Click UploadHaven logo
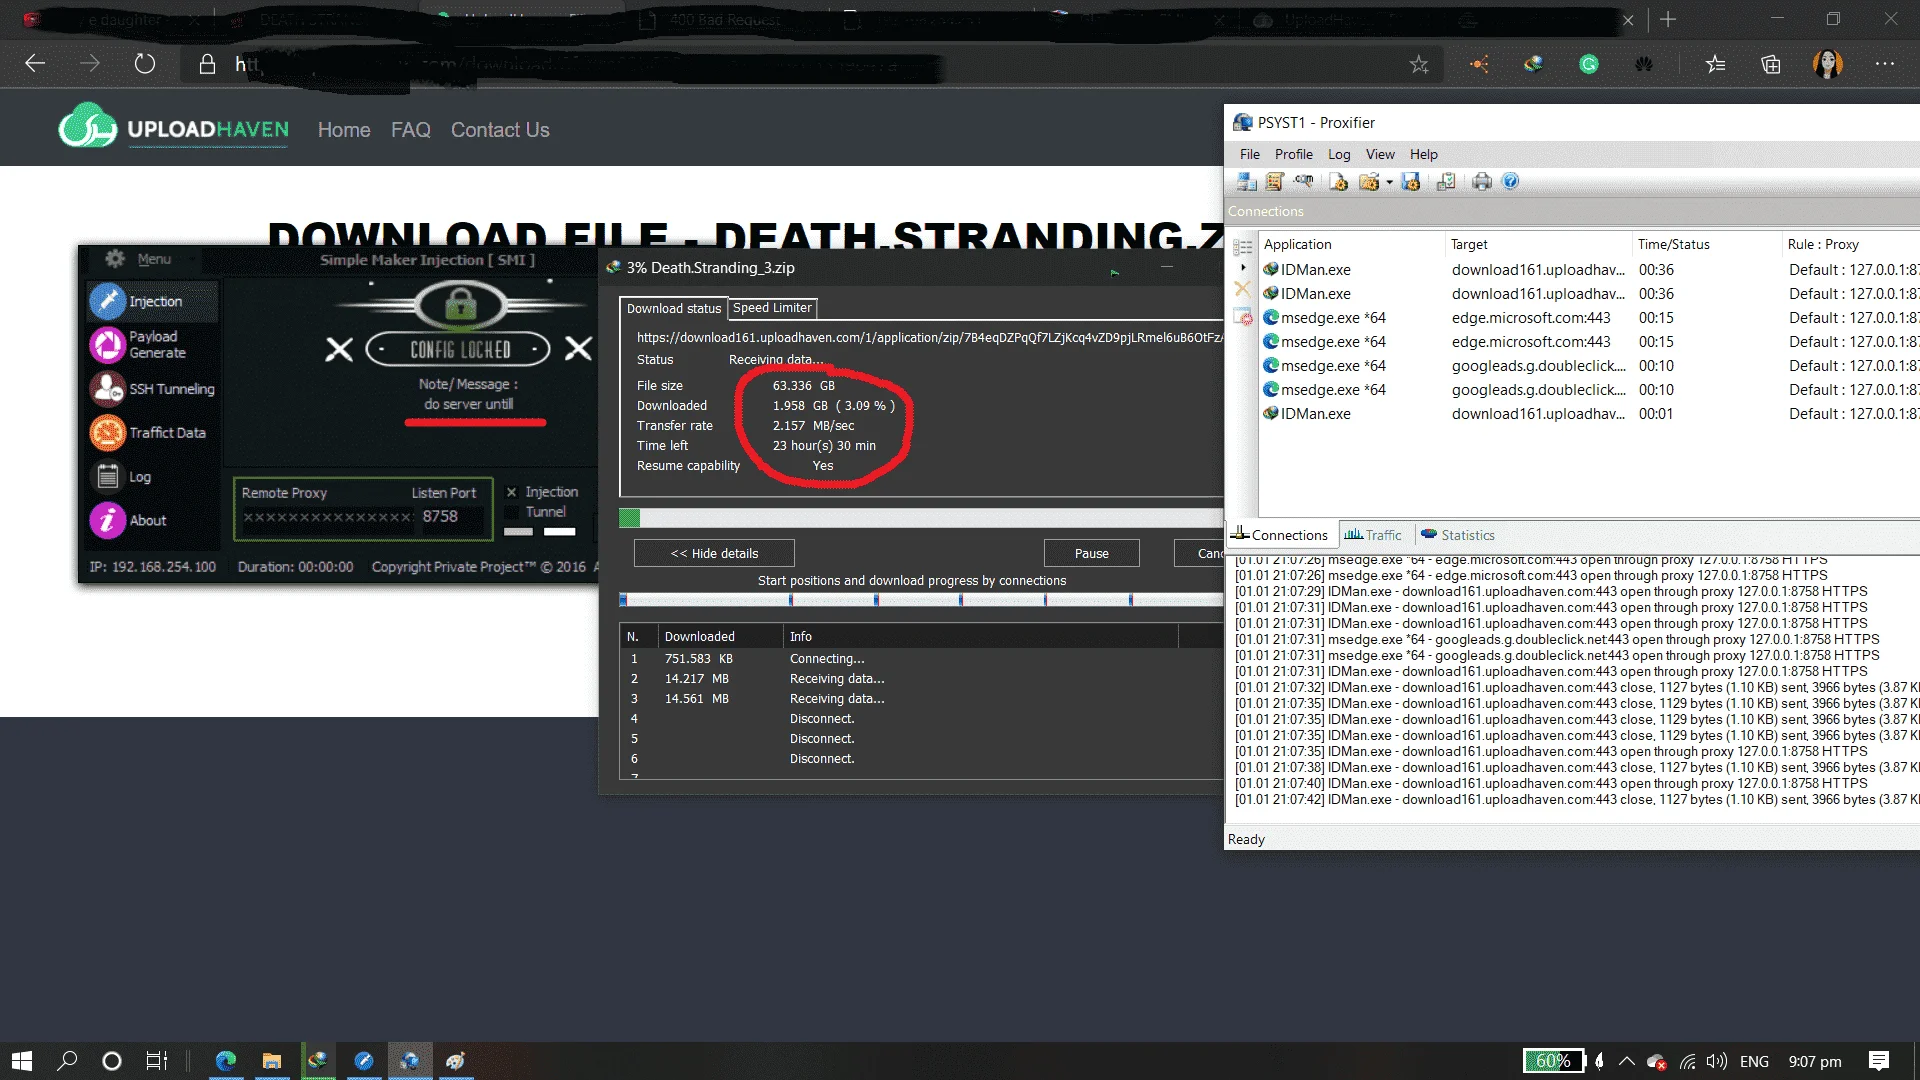The height and width of the screenshot is (1080, 1920). tap(174, 128)
